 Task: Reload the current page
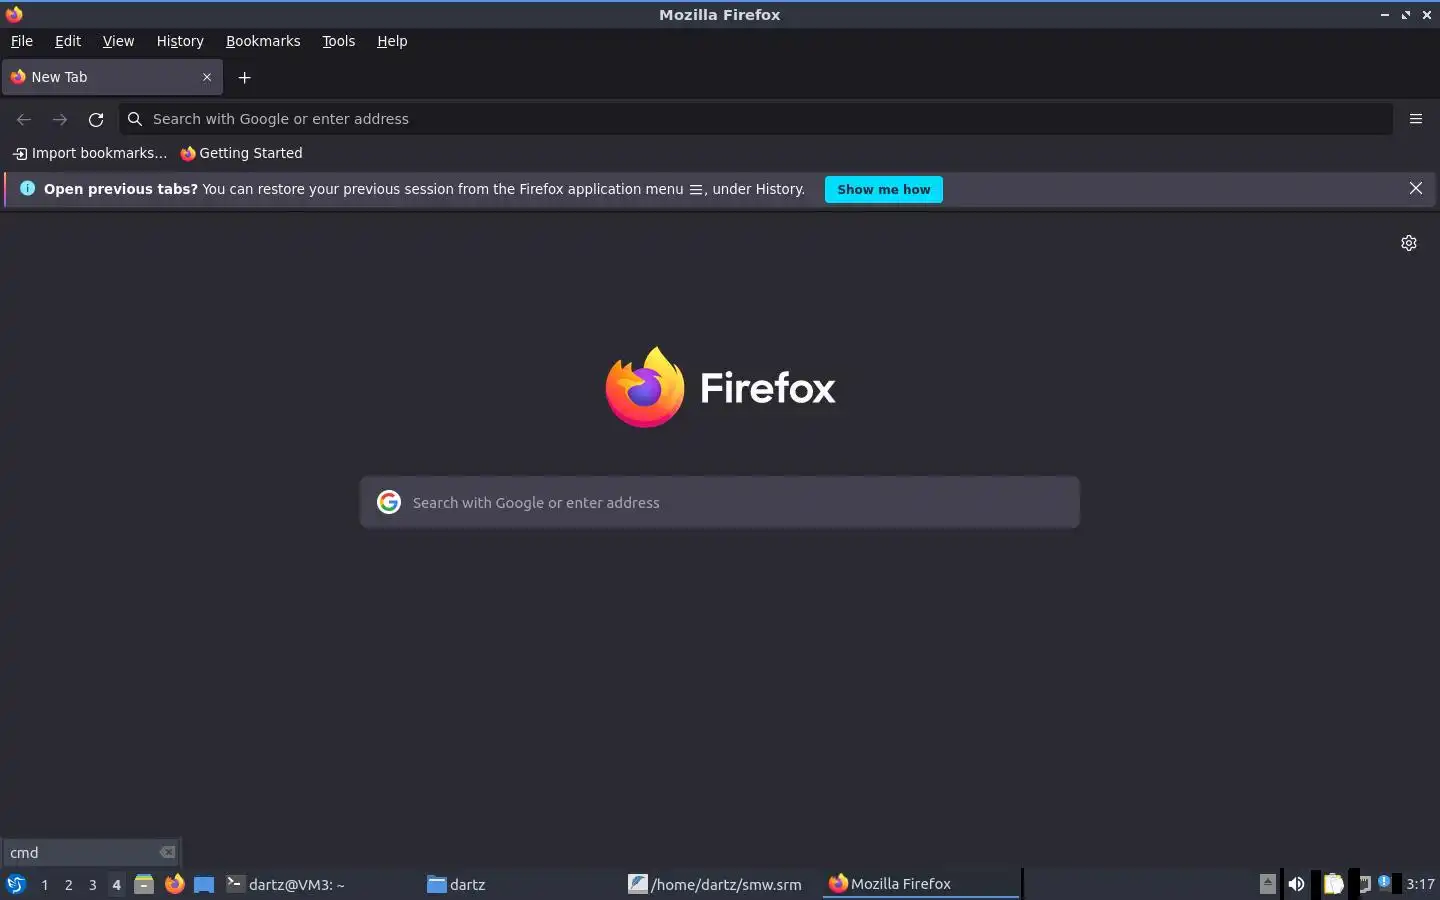96,119
